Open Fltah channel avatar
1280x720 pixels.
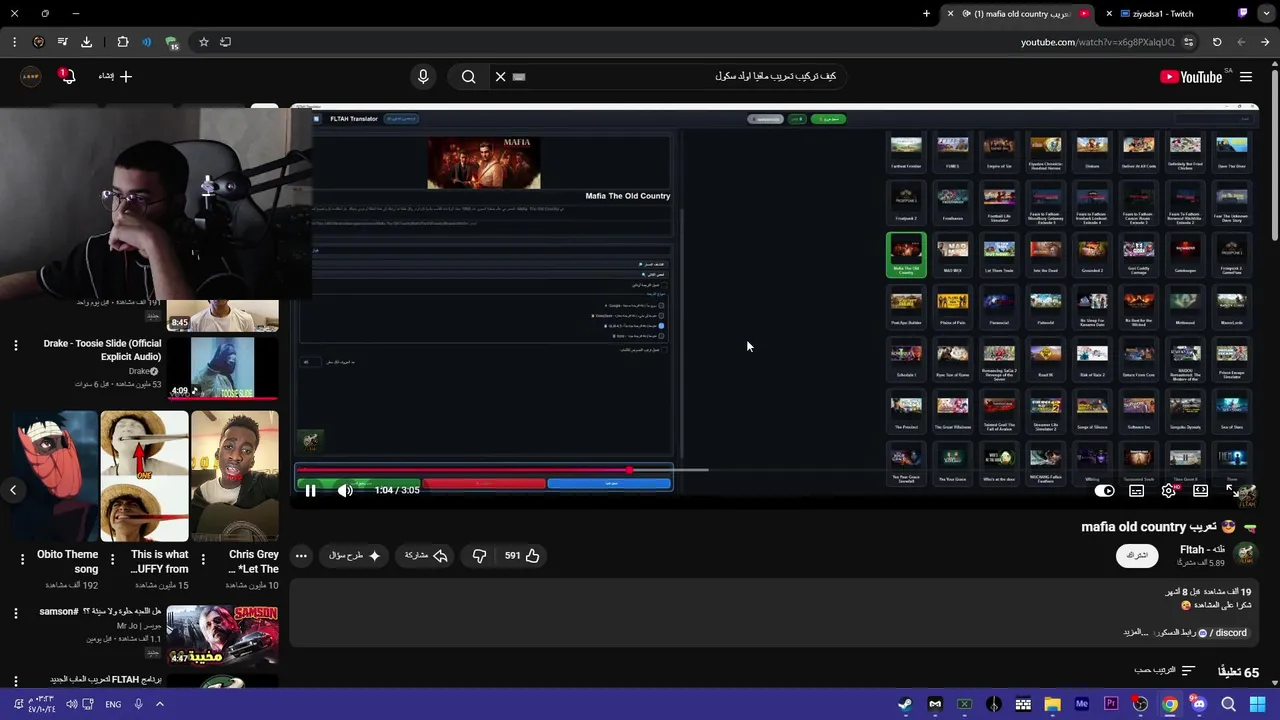[x=1245, y=554]
